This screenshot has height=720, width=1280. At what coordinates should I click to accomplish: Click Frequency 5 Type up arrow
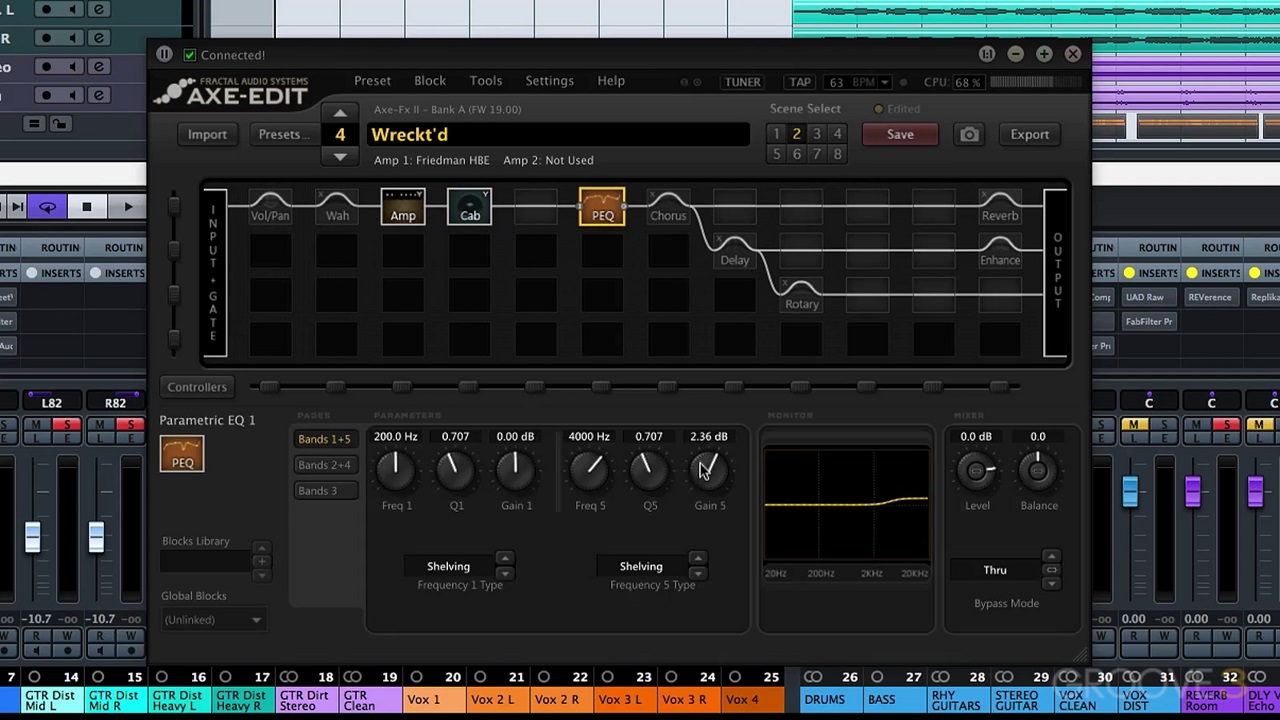pos(697,559)
